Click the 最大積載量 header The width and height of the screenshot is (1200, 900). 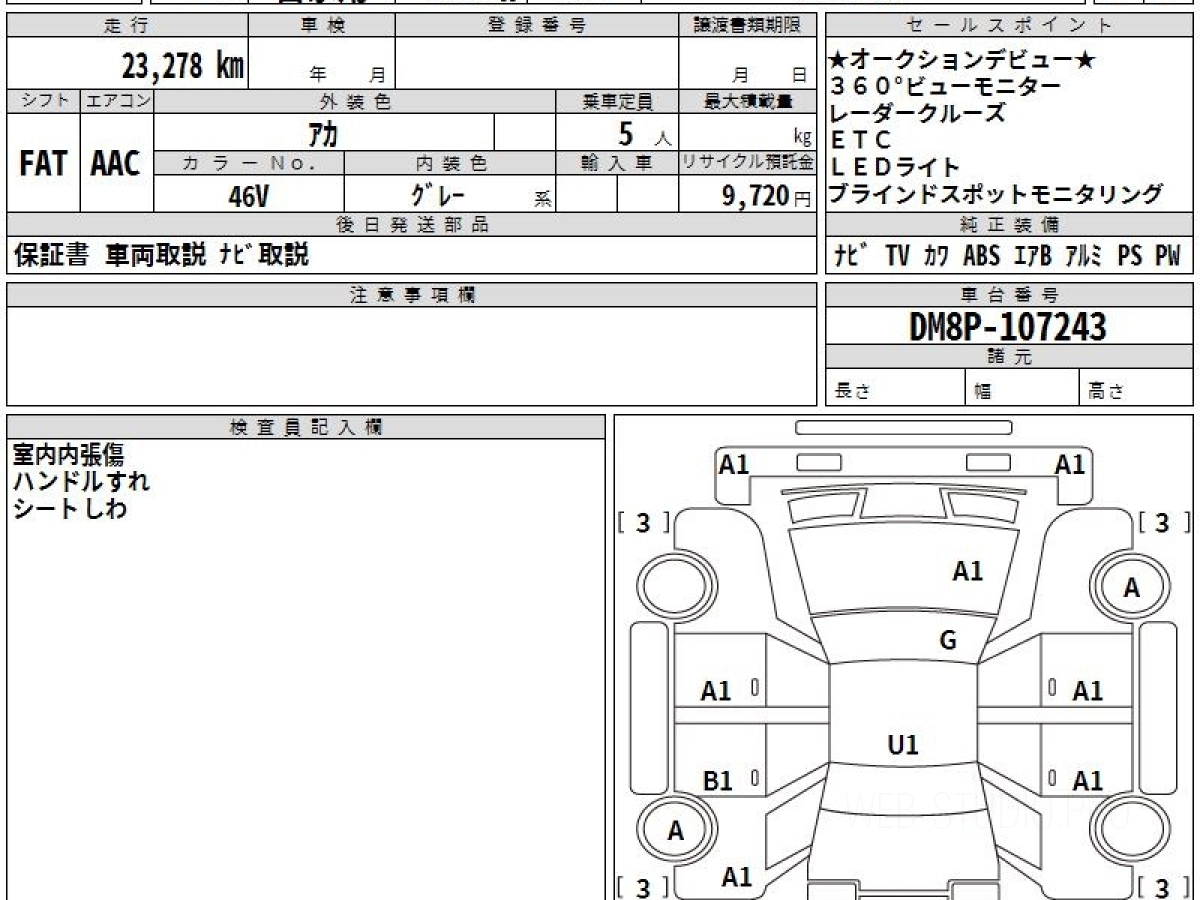[x=748, y=101]
